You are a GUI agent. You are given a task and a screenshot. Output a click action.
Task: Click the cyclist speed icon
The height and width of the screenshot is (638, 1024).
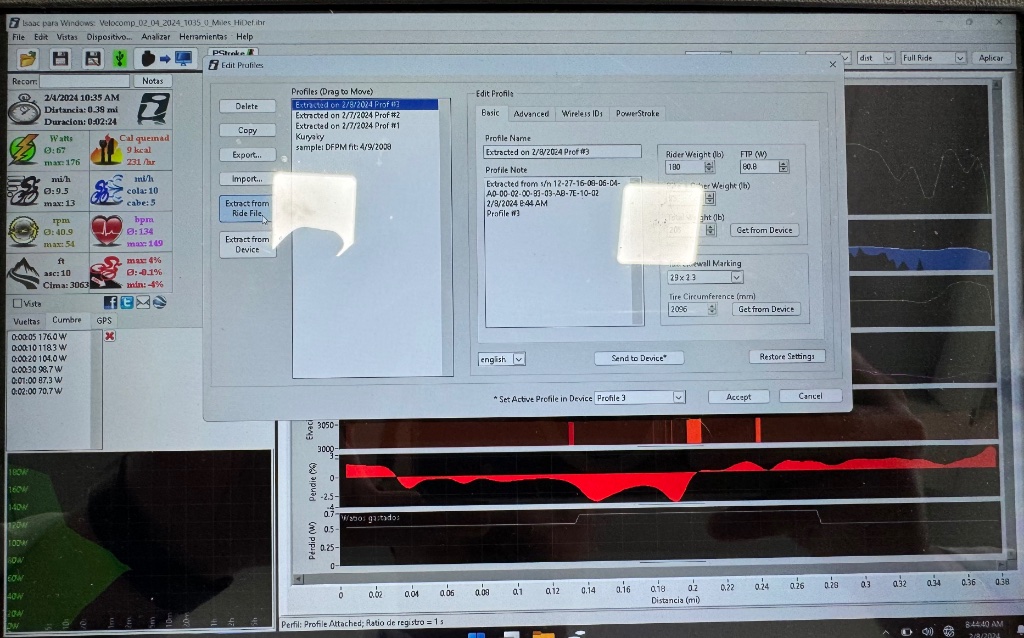[24, 190]
